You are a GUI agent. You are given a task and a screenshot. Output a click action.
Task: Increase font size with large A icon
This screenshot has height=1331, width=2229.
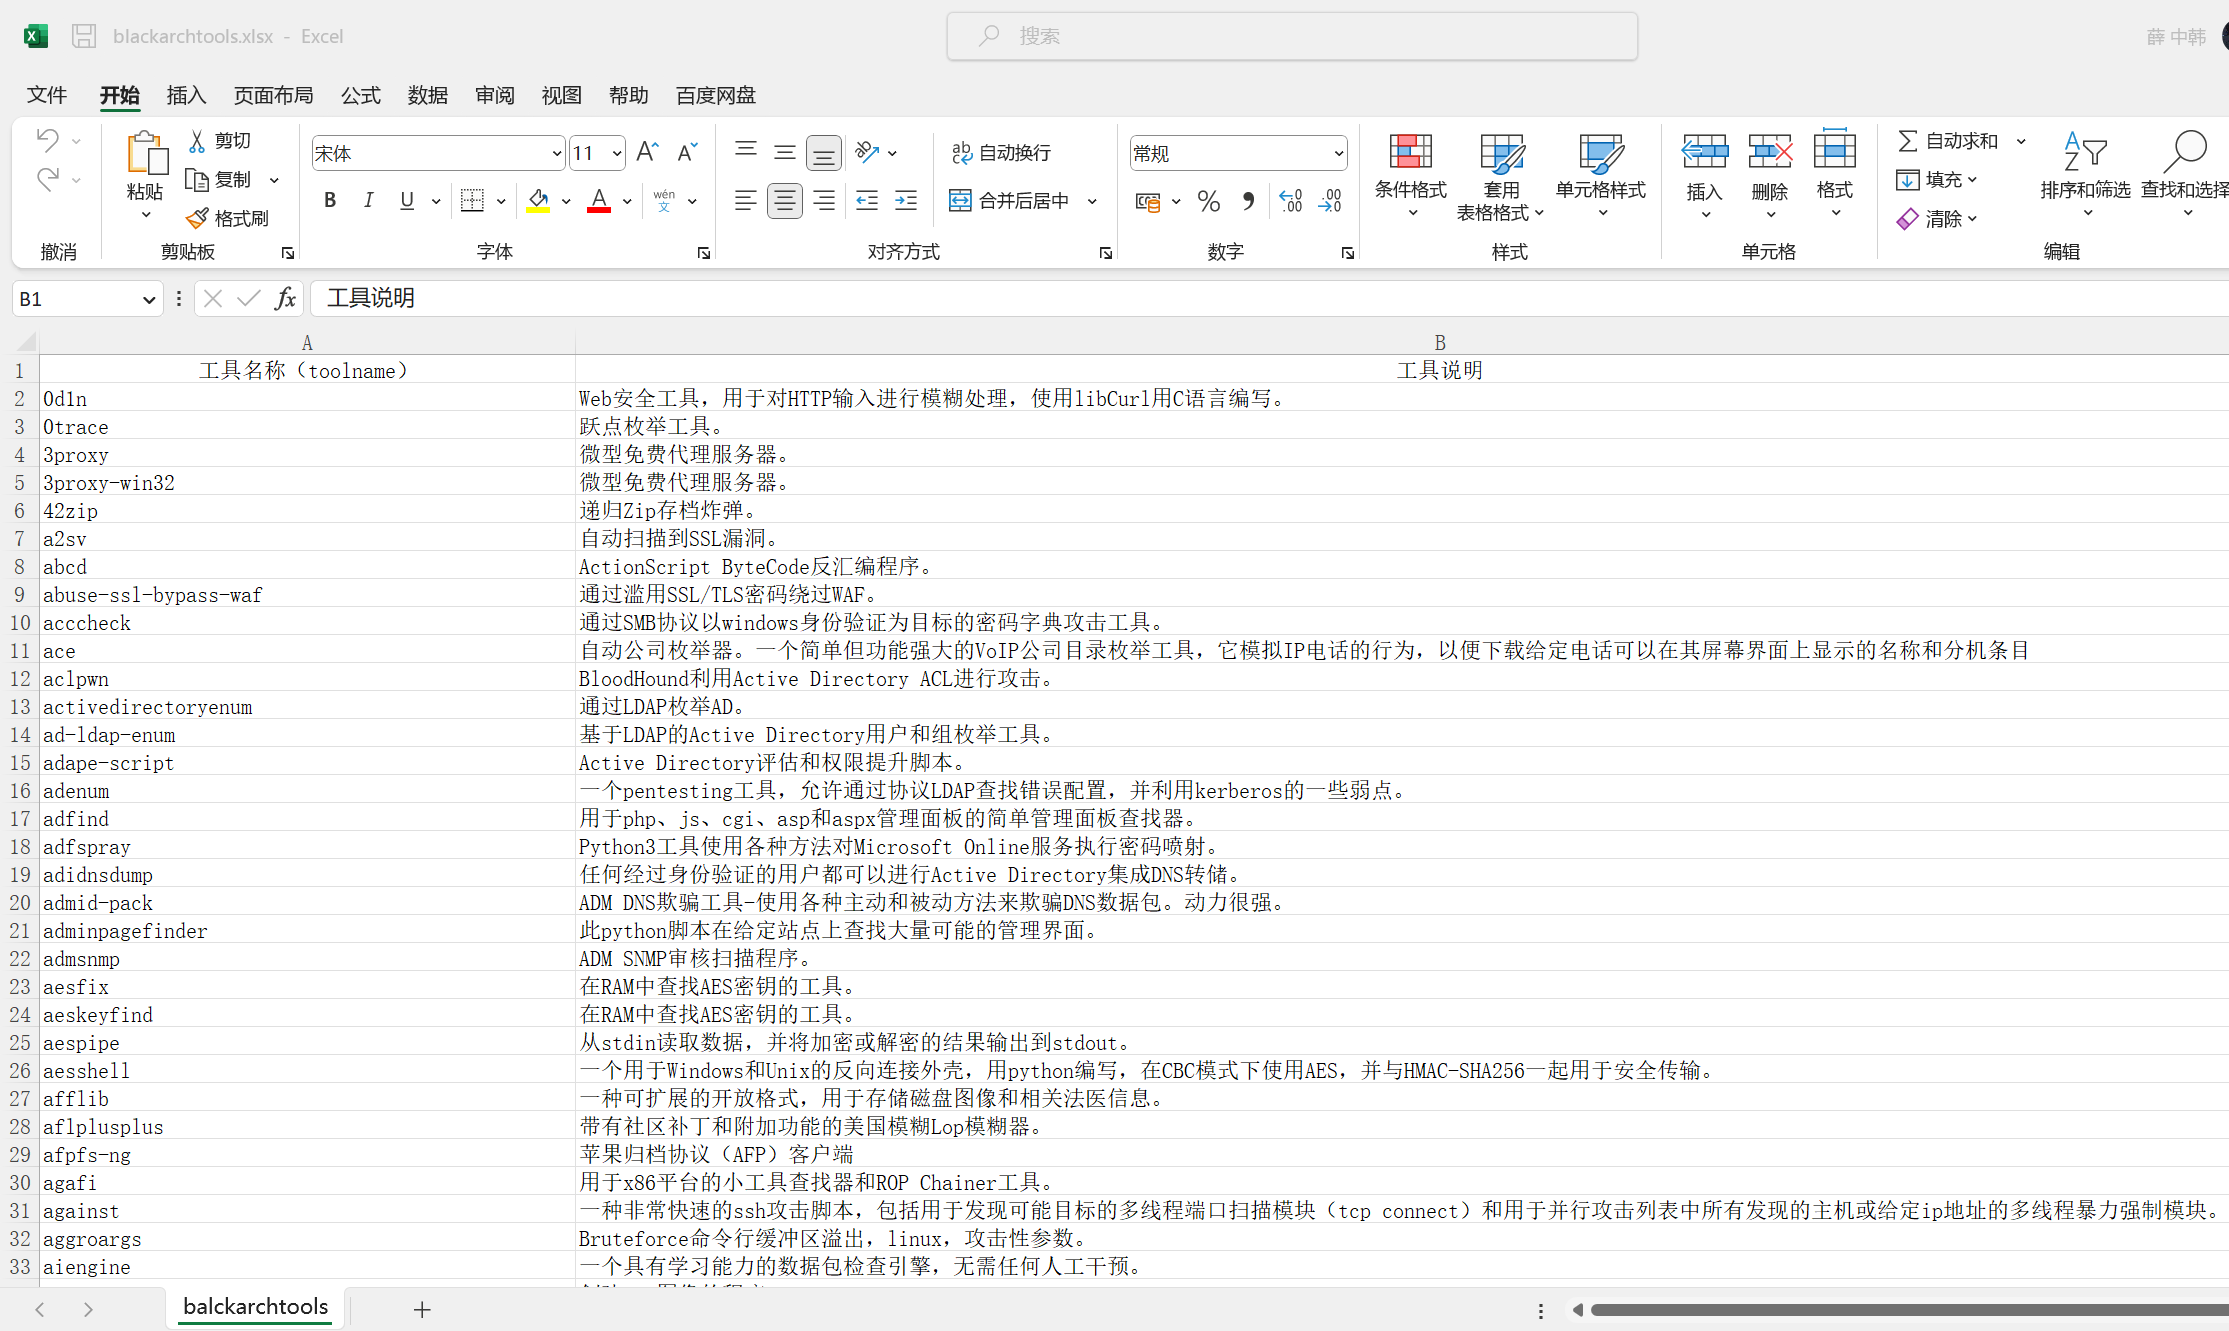tap(647, 152)
